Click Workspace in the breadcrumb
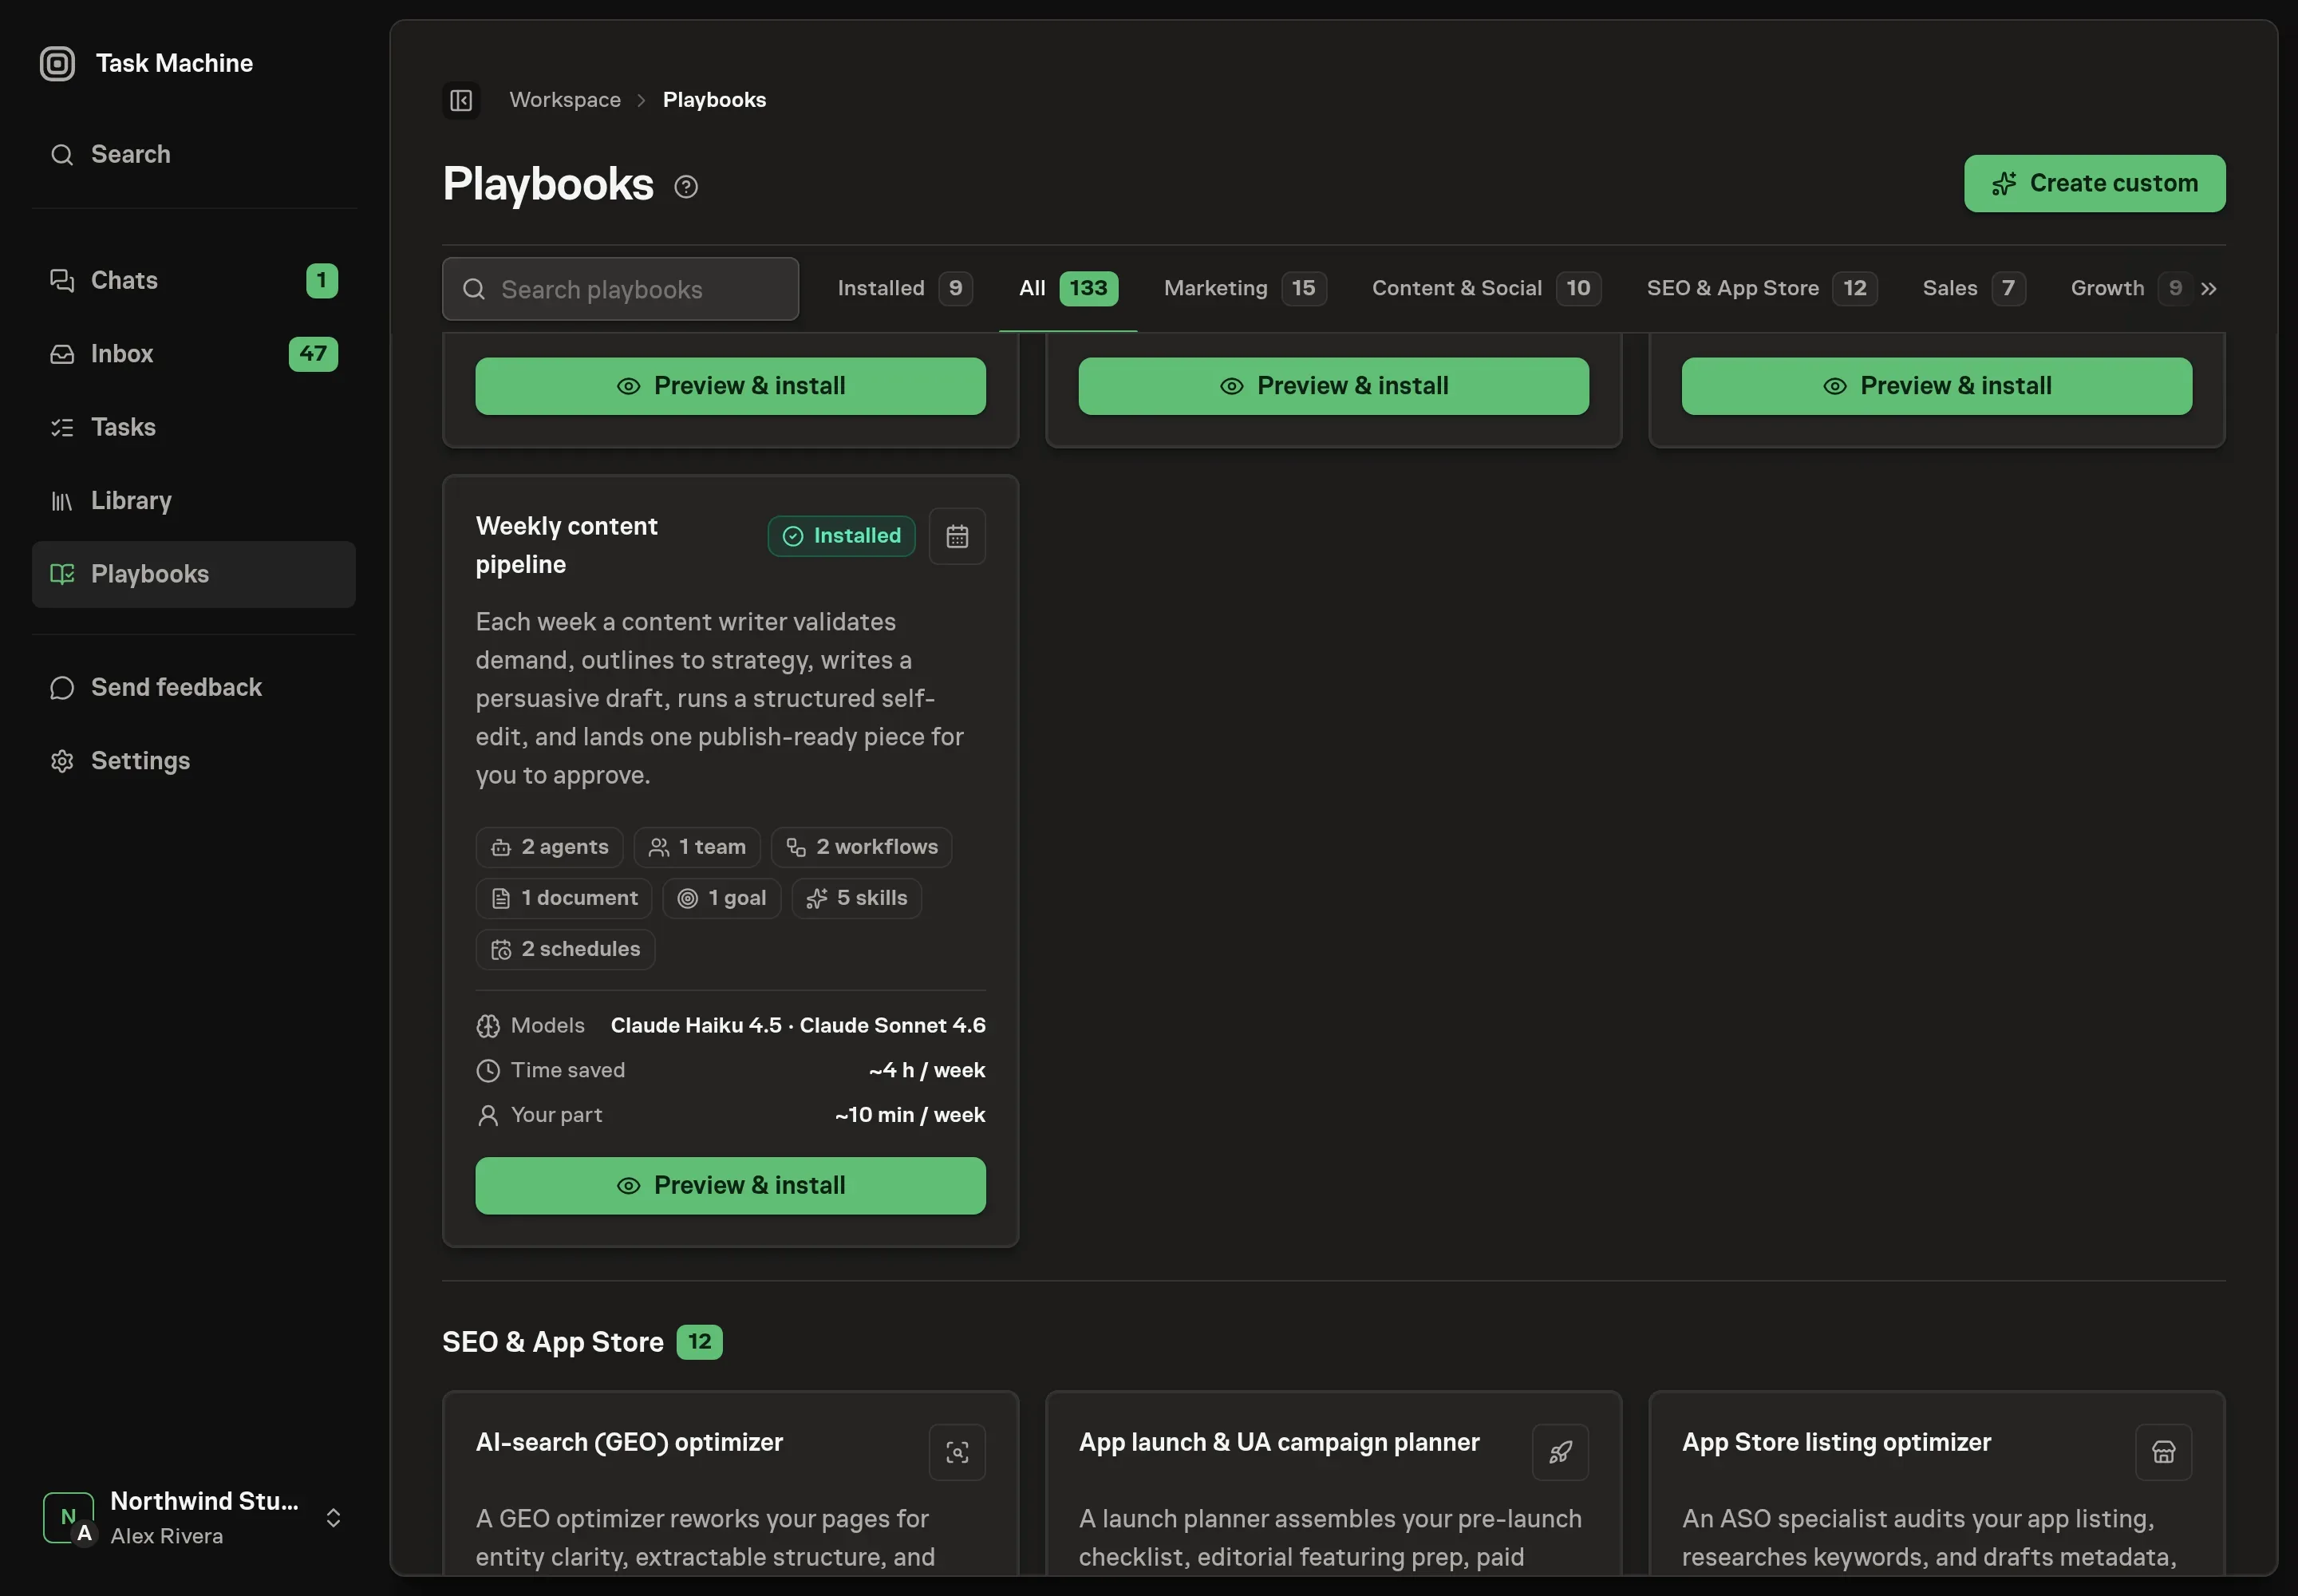Screen dimensions: 2298x1596 point(565,100)
